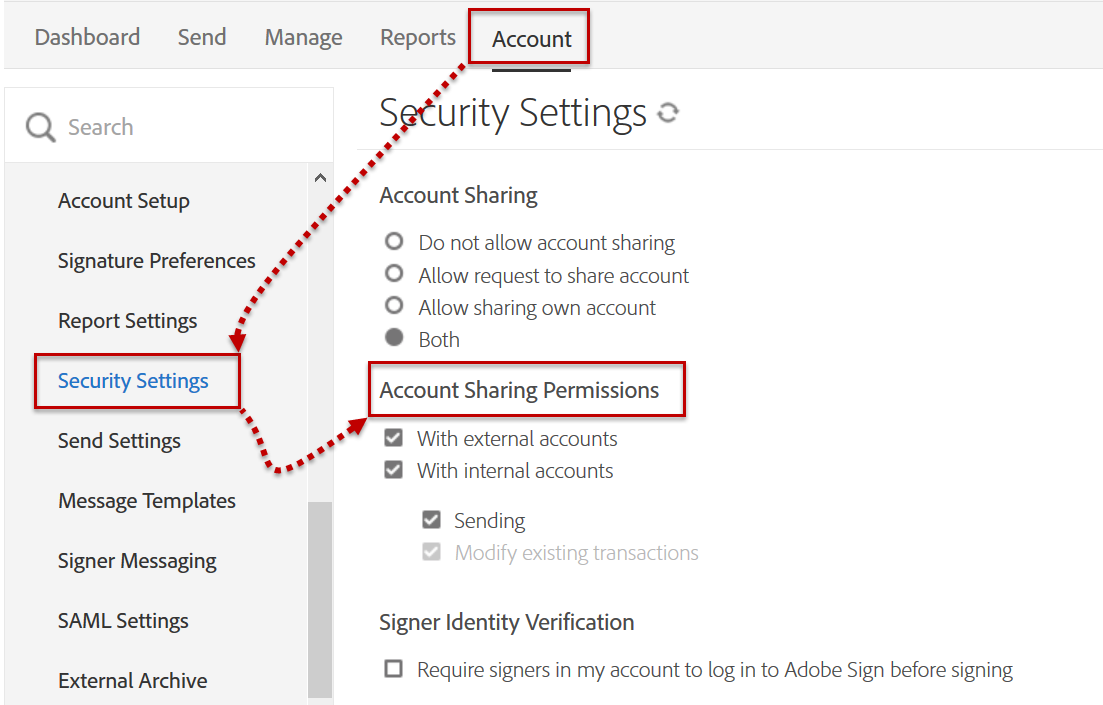
Task: Open SAML Settings page
Action: click(124, 621)
